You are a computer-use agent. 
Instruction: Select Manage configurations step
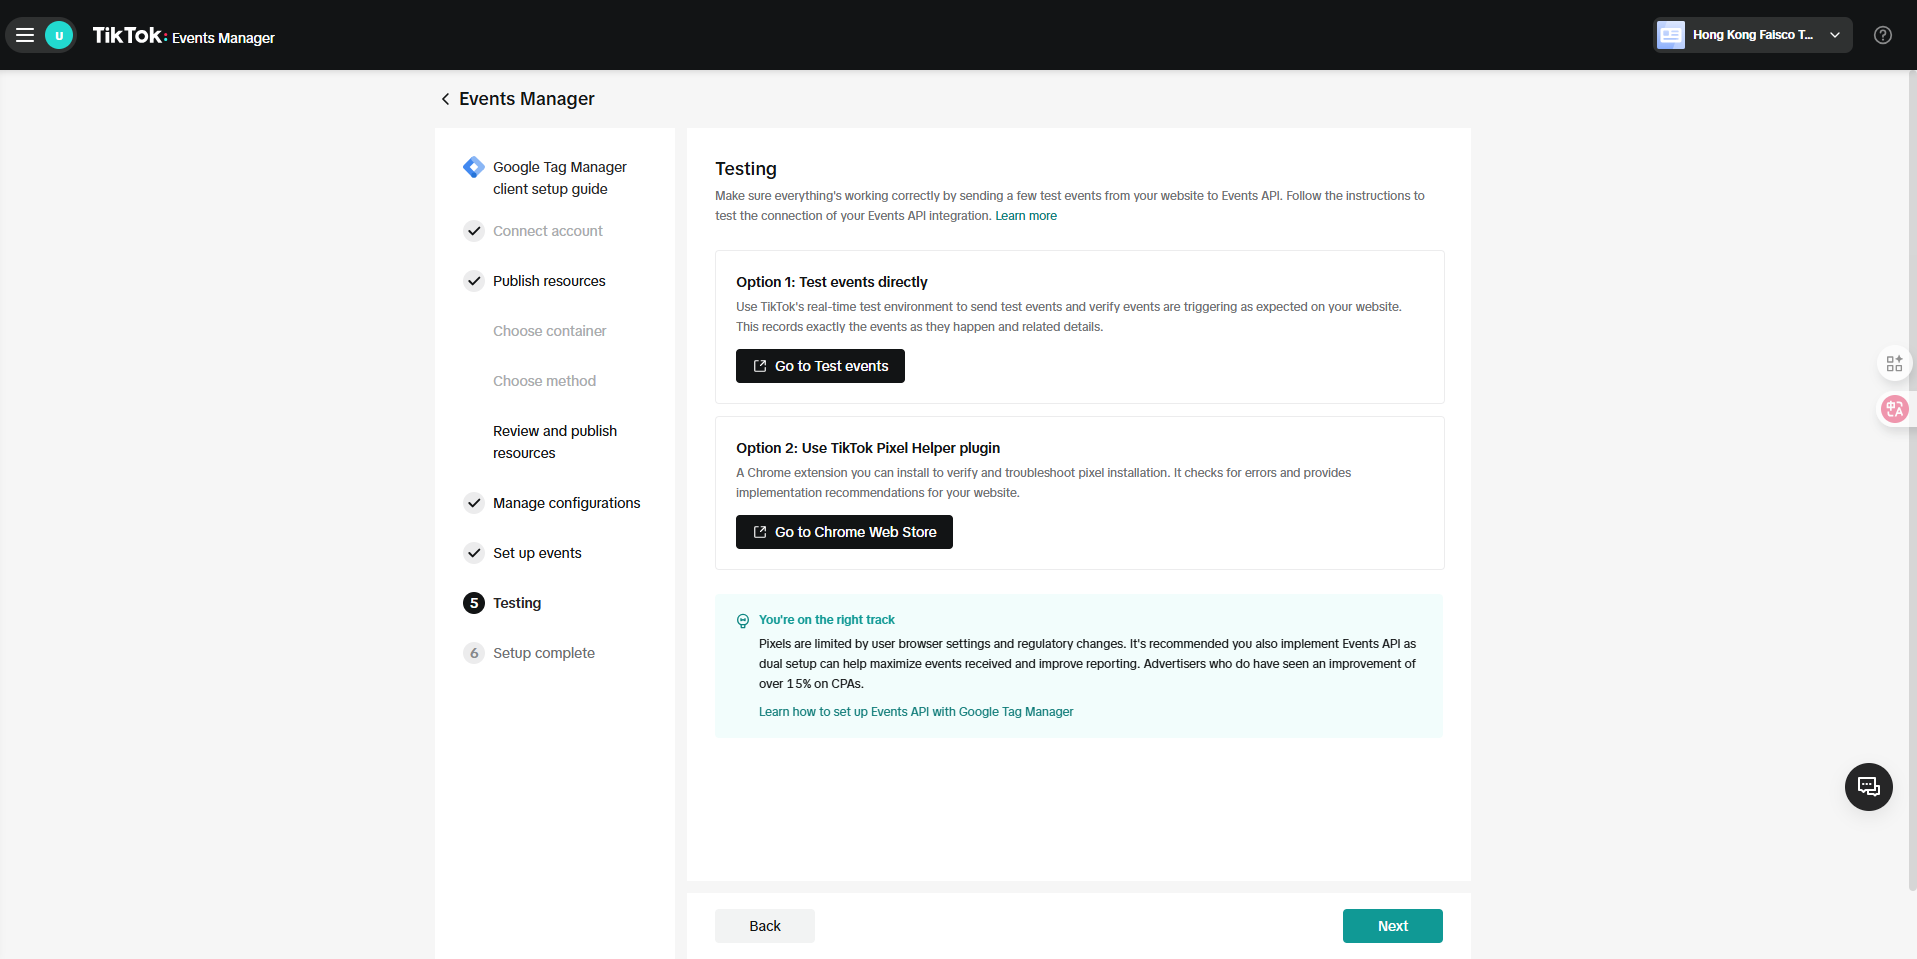coord(566,503)
